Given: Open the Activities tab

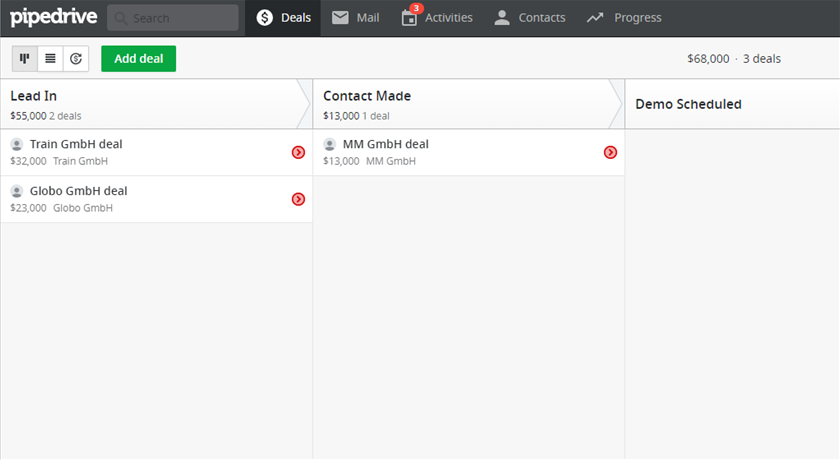Looking at the screenshot, I should coord(437,18).
